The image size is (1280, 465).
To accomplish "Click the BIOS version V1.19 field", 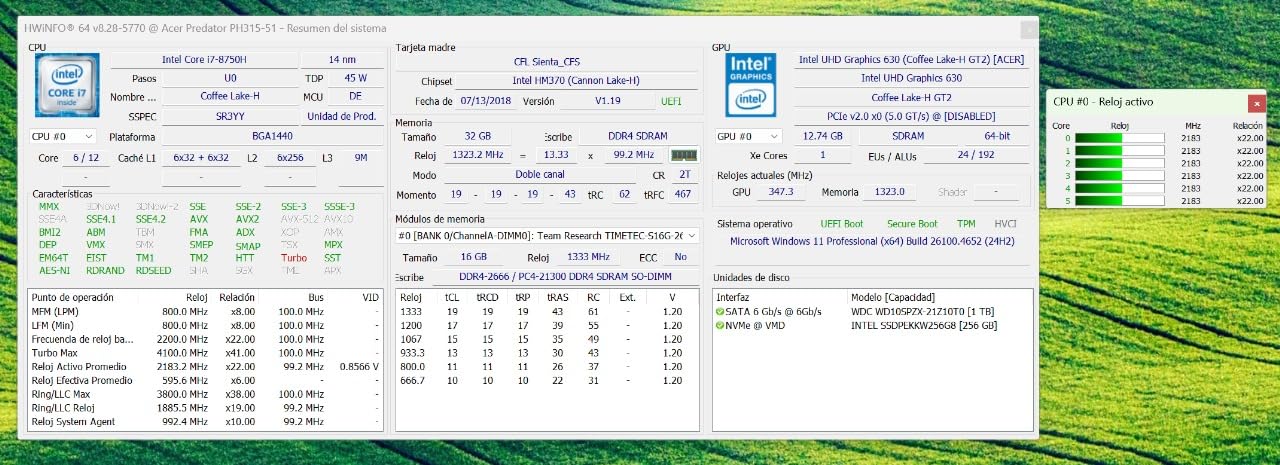I will click(x=607, y=101).
